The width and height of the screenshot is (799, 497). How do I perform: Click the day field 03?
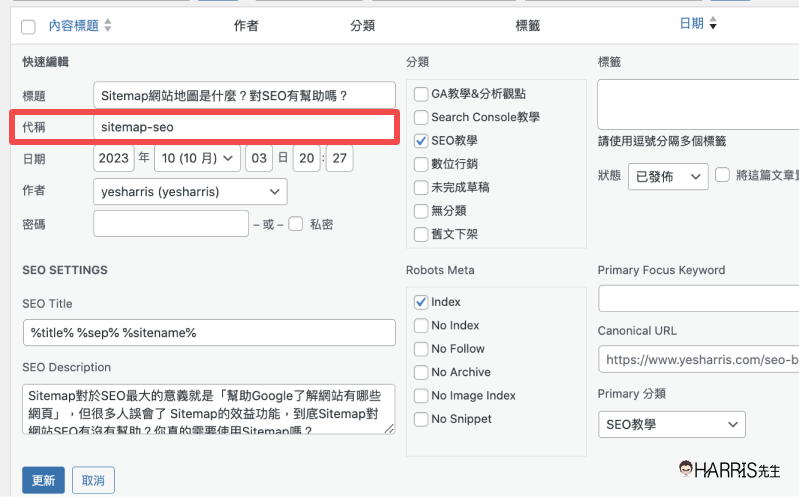[x=259, y=159]
